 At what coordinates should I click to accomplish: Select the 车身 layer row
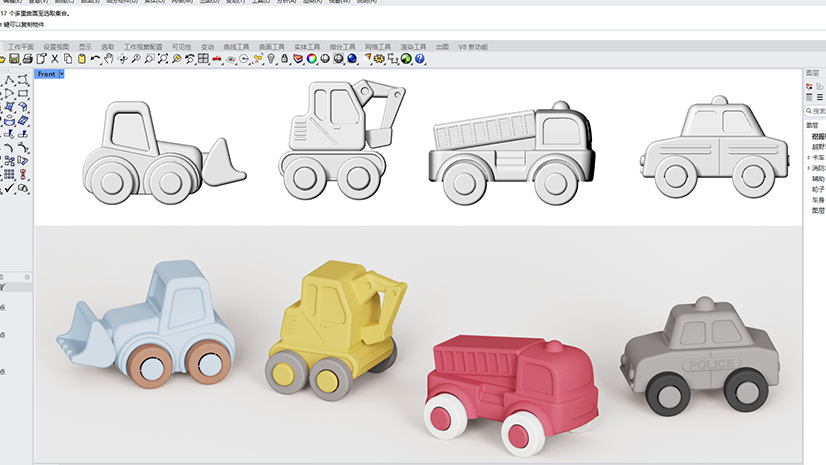(x=817, y=200)
